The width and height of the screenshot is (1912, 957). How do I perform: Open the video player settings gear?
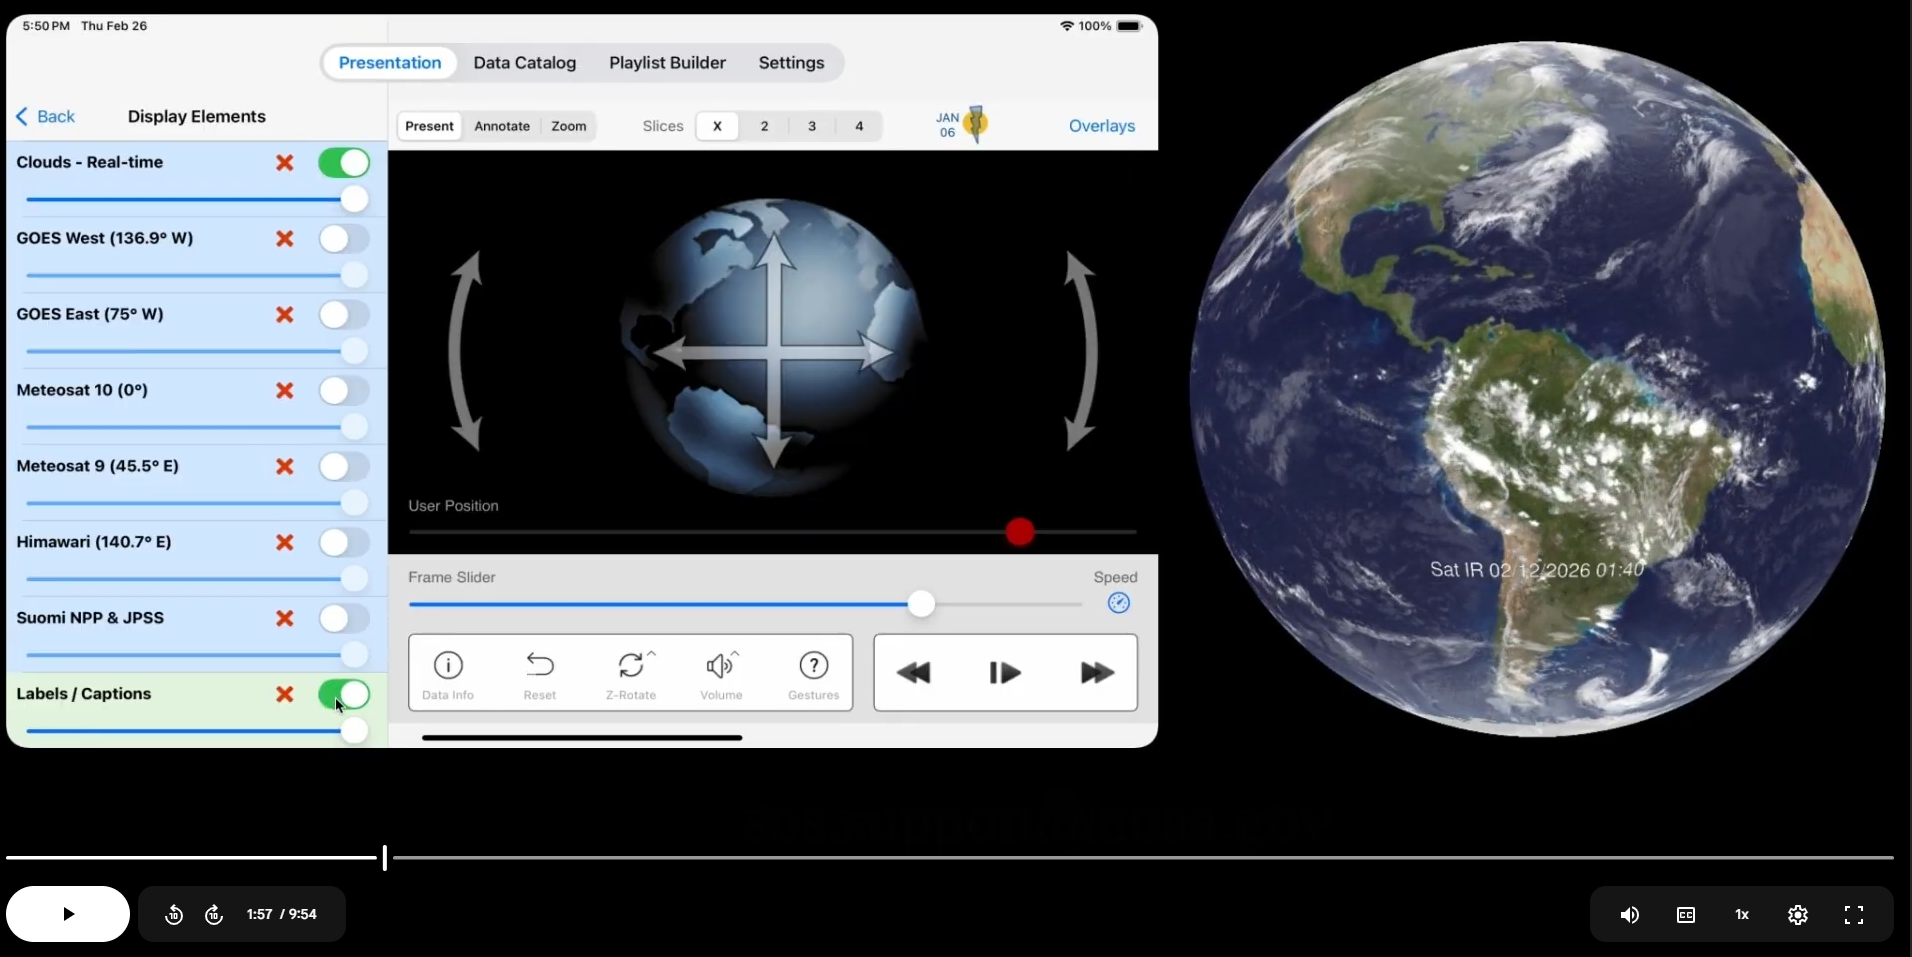click(x=1797, y=914)
